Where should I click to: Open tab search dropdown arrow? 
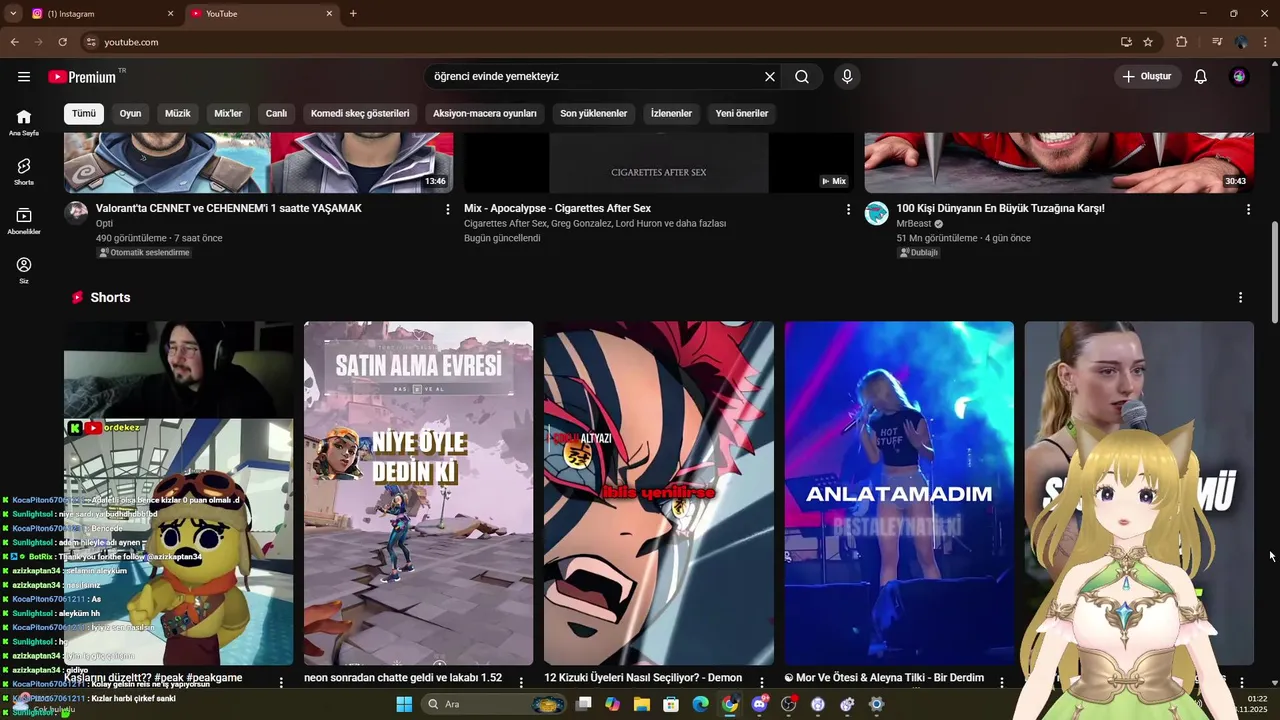[13, 14]
